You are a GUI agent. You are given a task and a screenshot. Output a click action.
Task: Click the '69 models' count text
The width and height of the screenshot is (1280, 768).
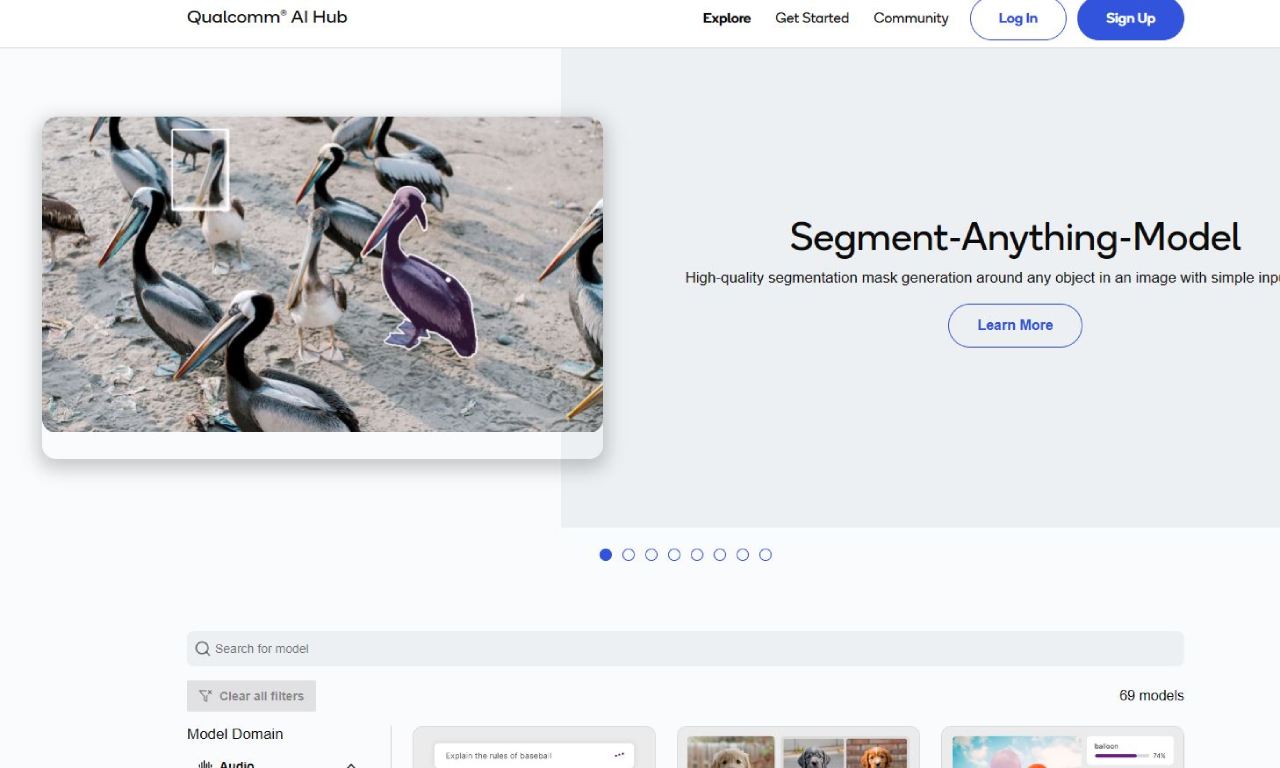pyautogui.click(x=1151, y=696)
